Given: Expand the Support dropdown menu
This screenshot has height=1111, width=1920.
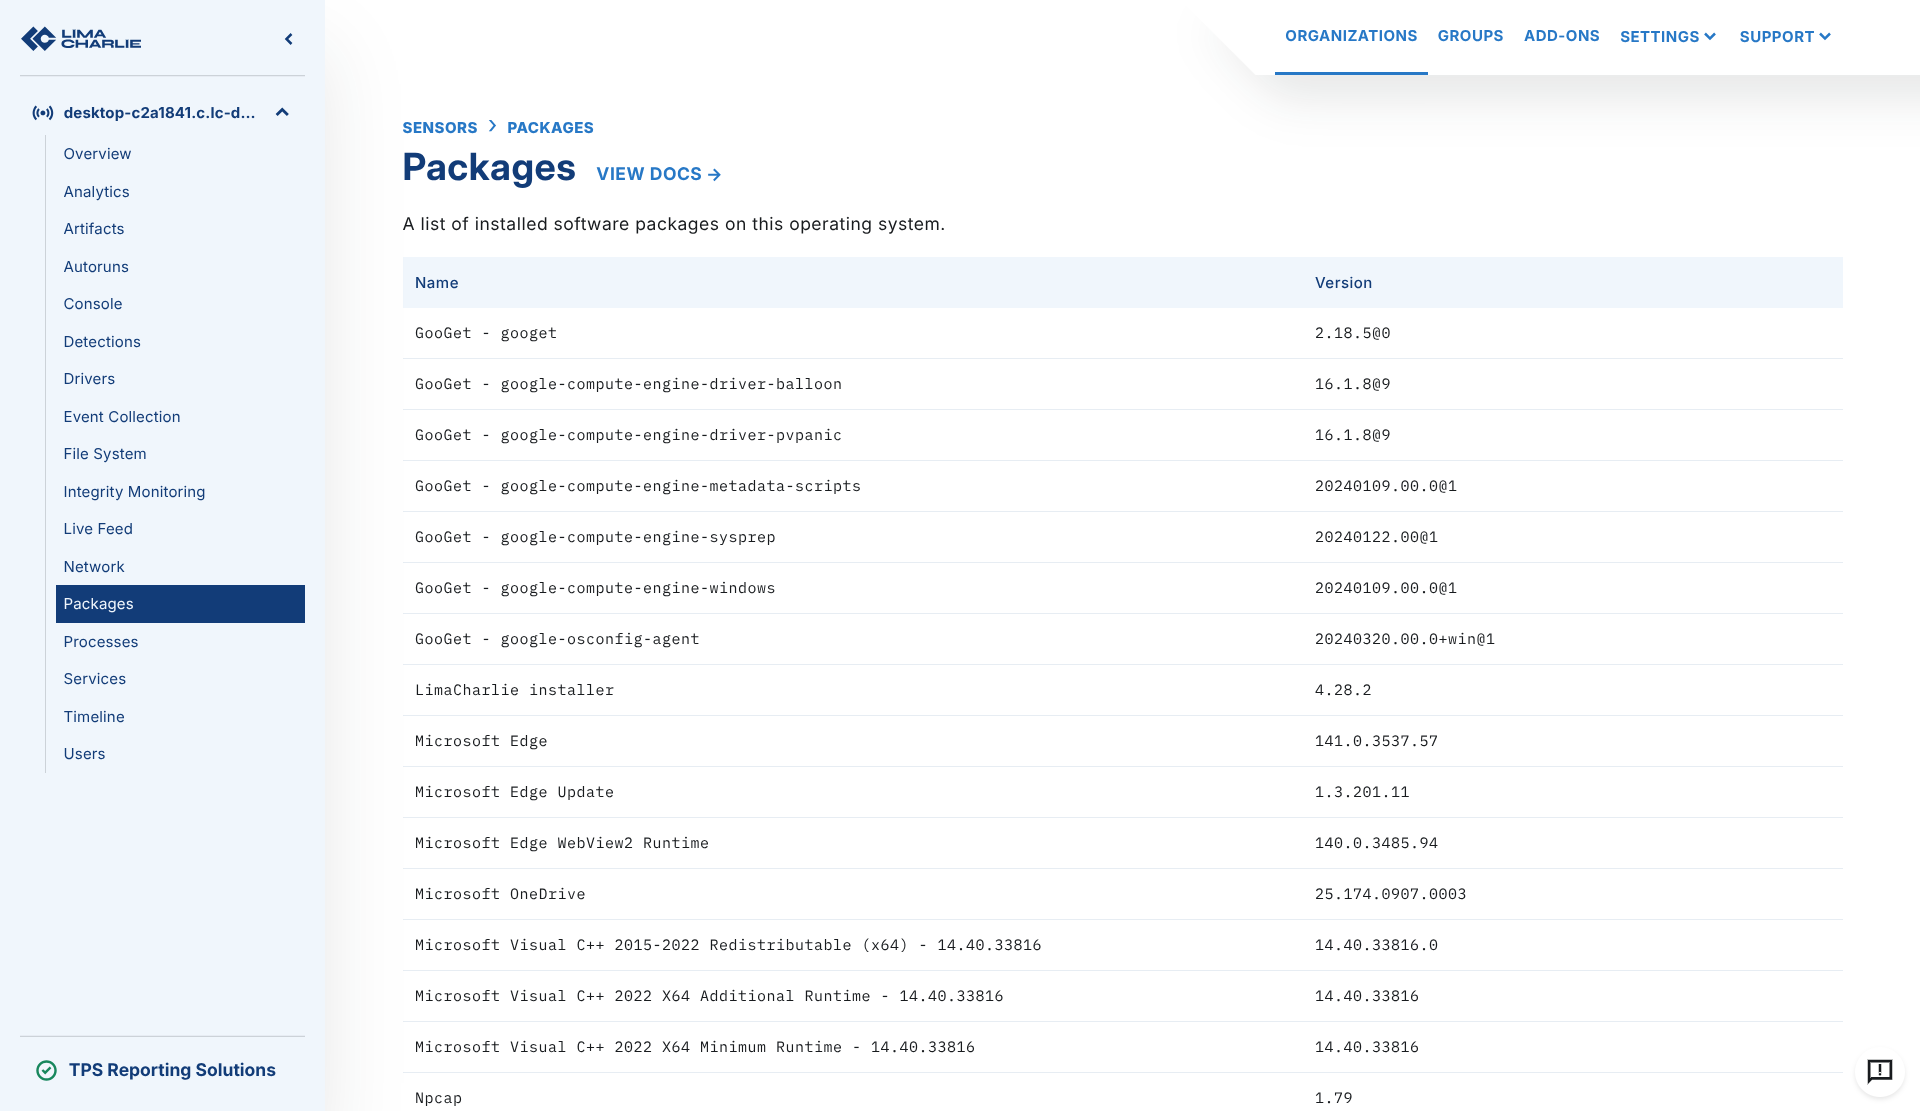Looking at the screenshot, I should tap(1784, 37).
